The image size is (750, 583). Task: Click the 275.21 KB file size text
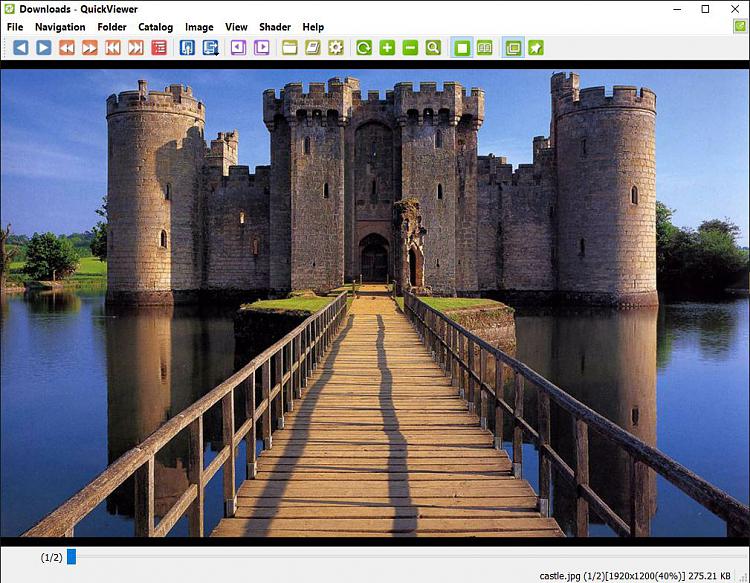click(710, 576)
